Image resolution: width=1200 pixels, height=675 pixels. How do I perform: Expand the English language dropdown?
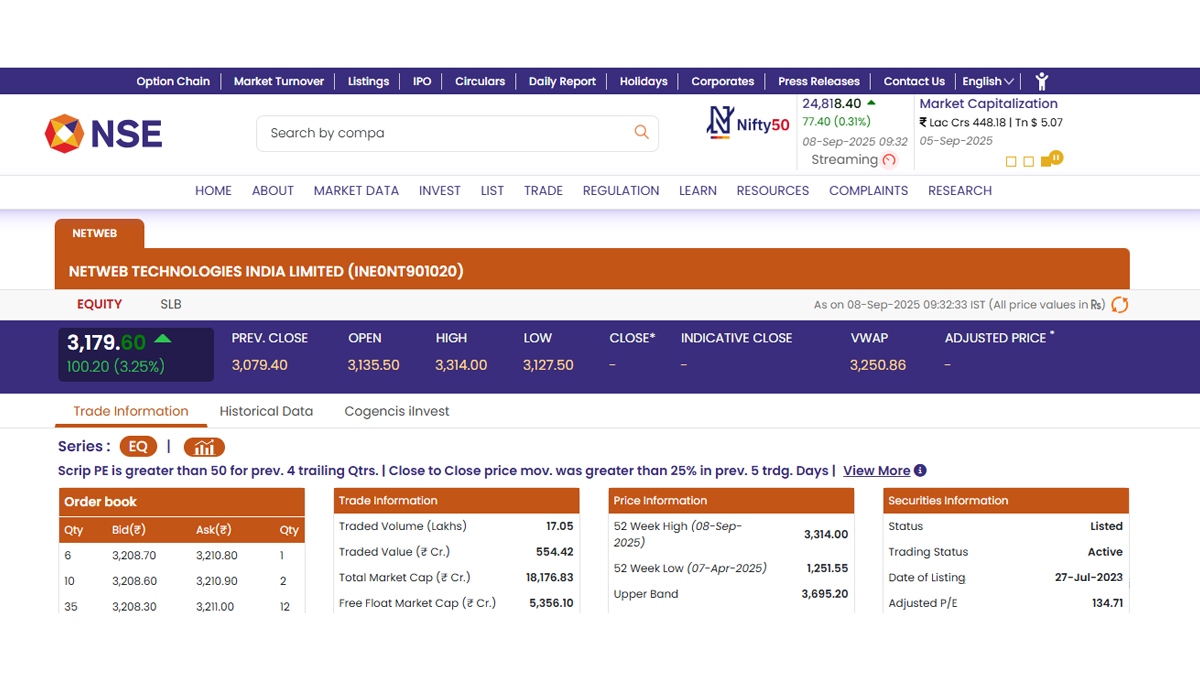[987, 81]
